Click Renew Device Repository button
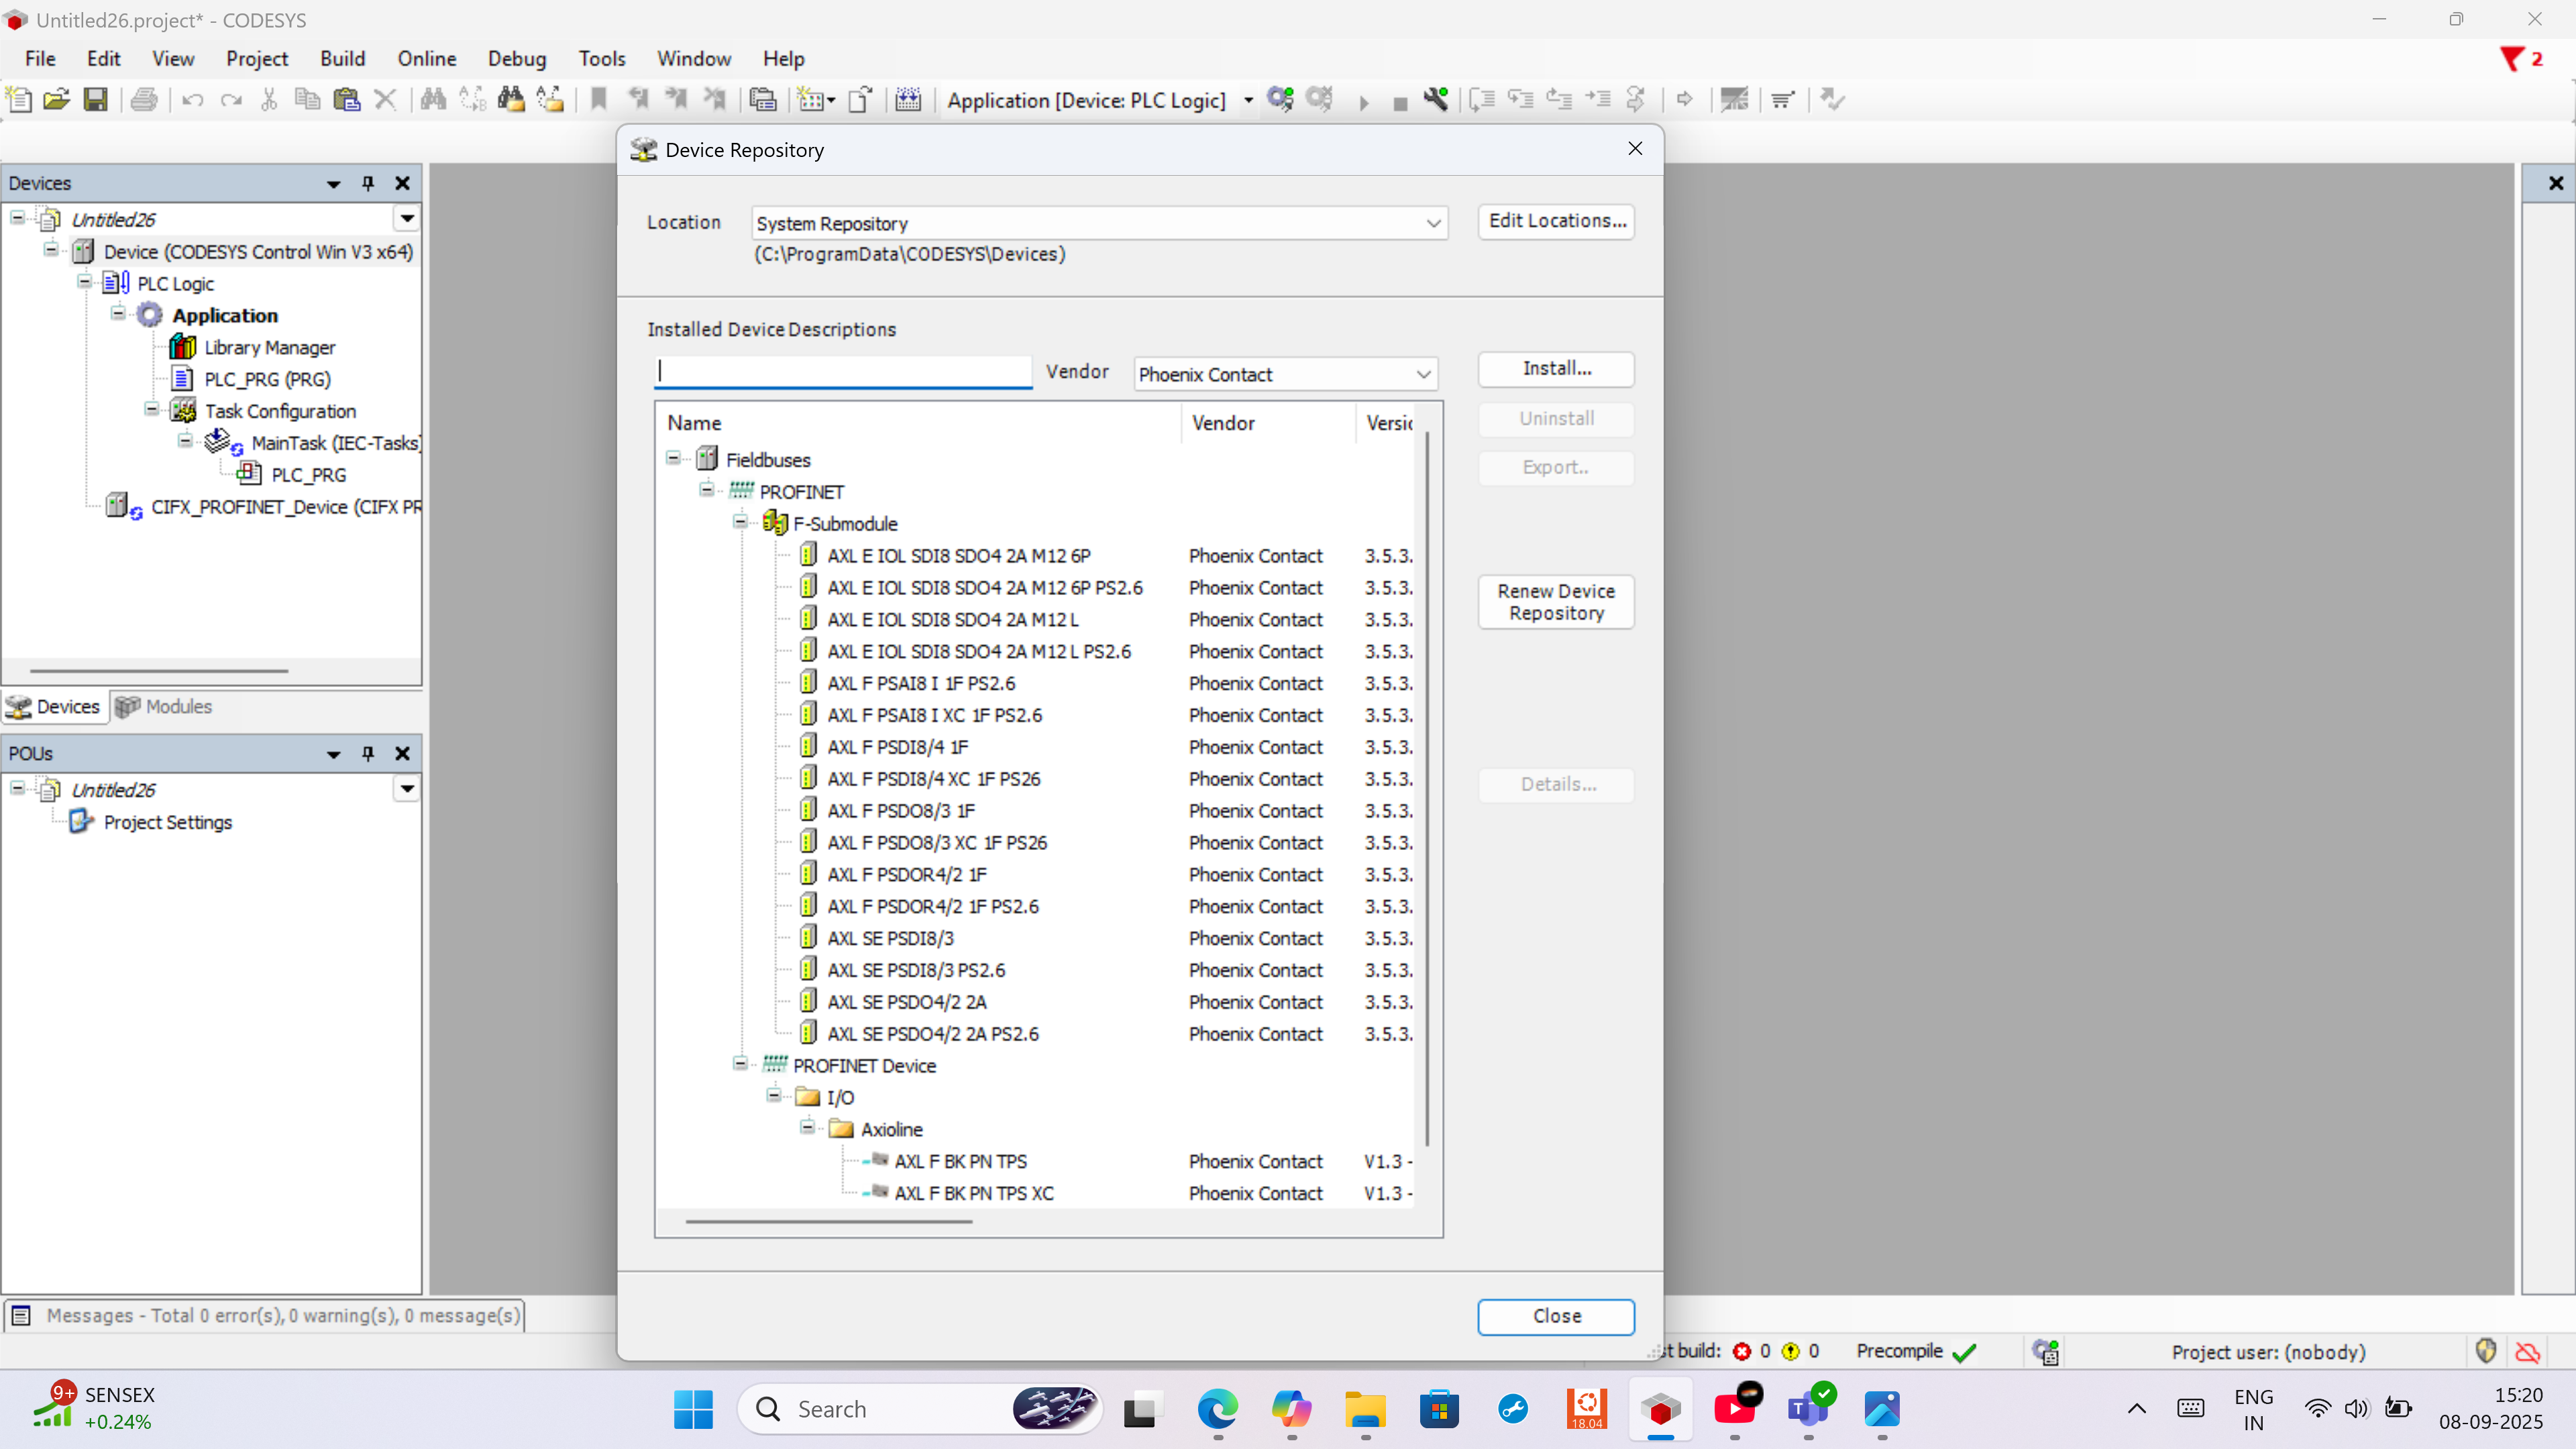Screen dimensions: 2576x1449 (1555, 602)
